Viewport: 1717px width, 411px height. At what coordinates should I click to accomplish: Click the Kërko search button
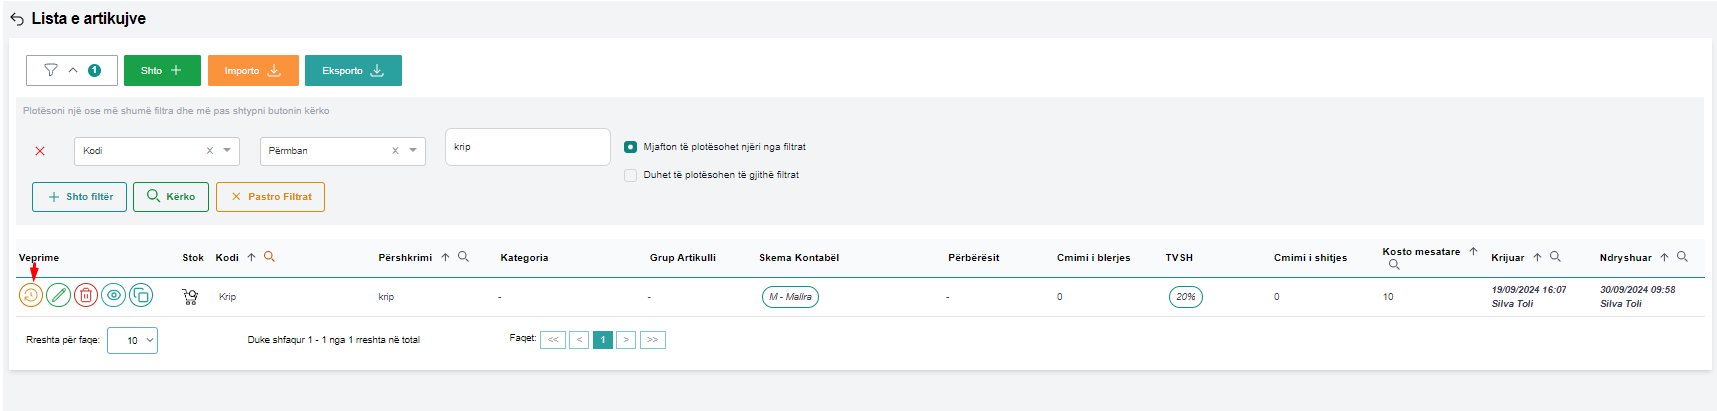tap(171, 197)
